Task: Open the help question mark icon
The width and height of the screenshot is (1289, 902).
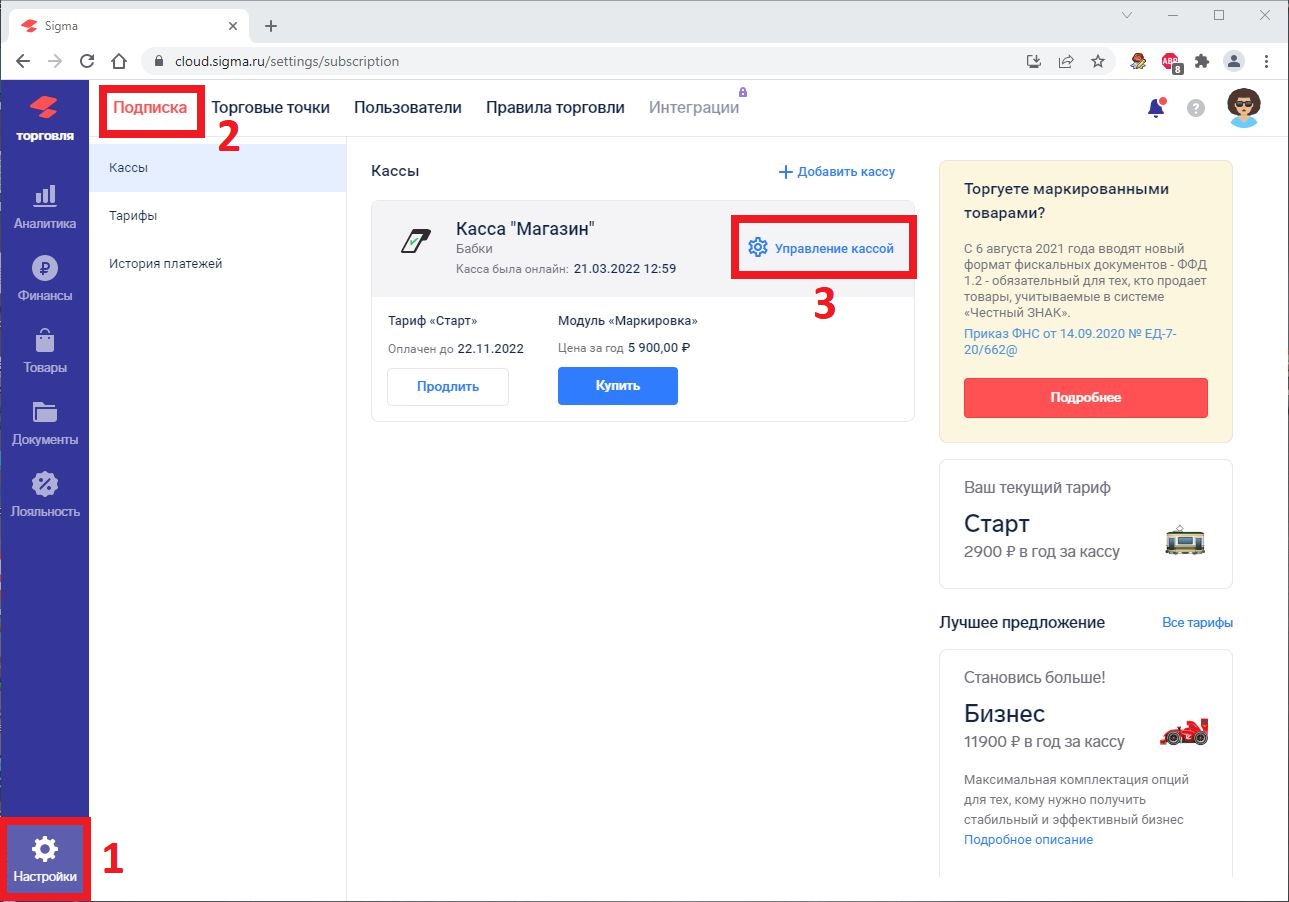Action: (x=1196, y=108)
